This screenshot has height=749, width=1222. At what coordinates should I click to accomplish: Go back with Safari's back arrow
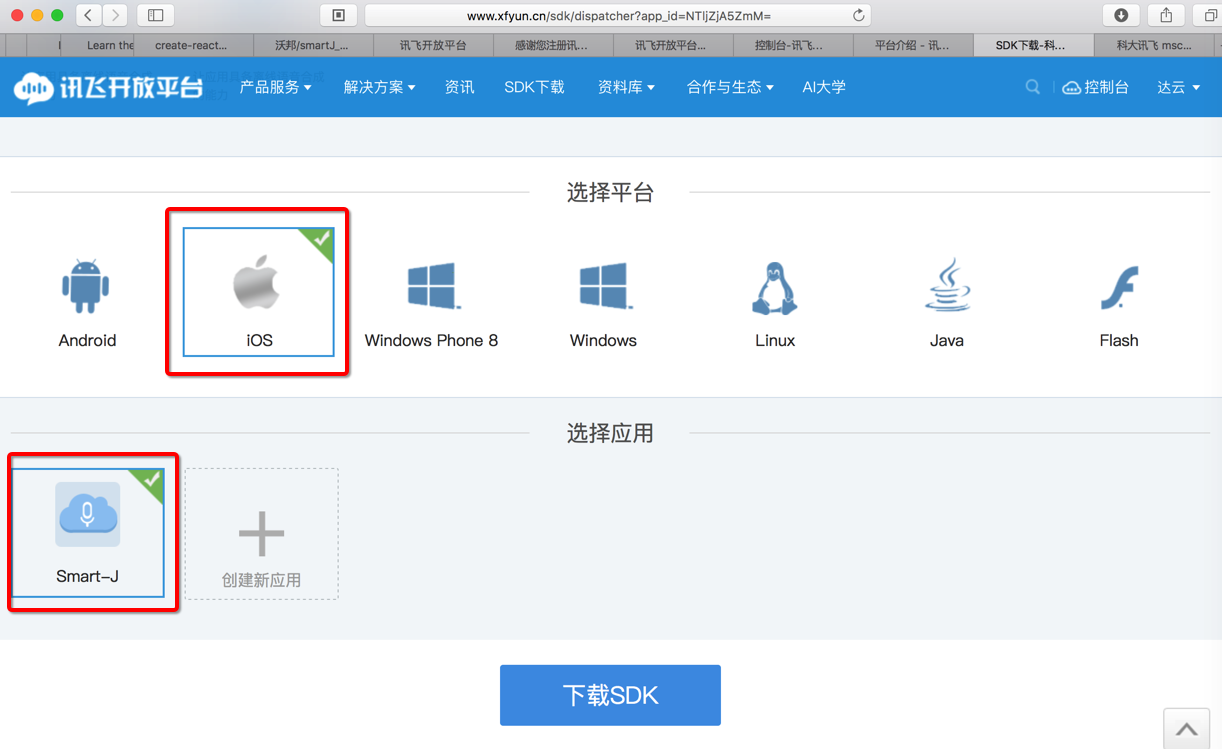pos(89,15)
